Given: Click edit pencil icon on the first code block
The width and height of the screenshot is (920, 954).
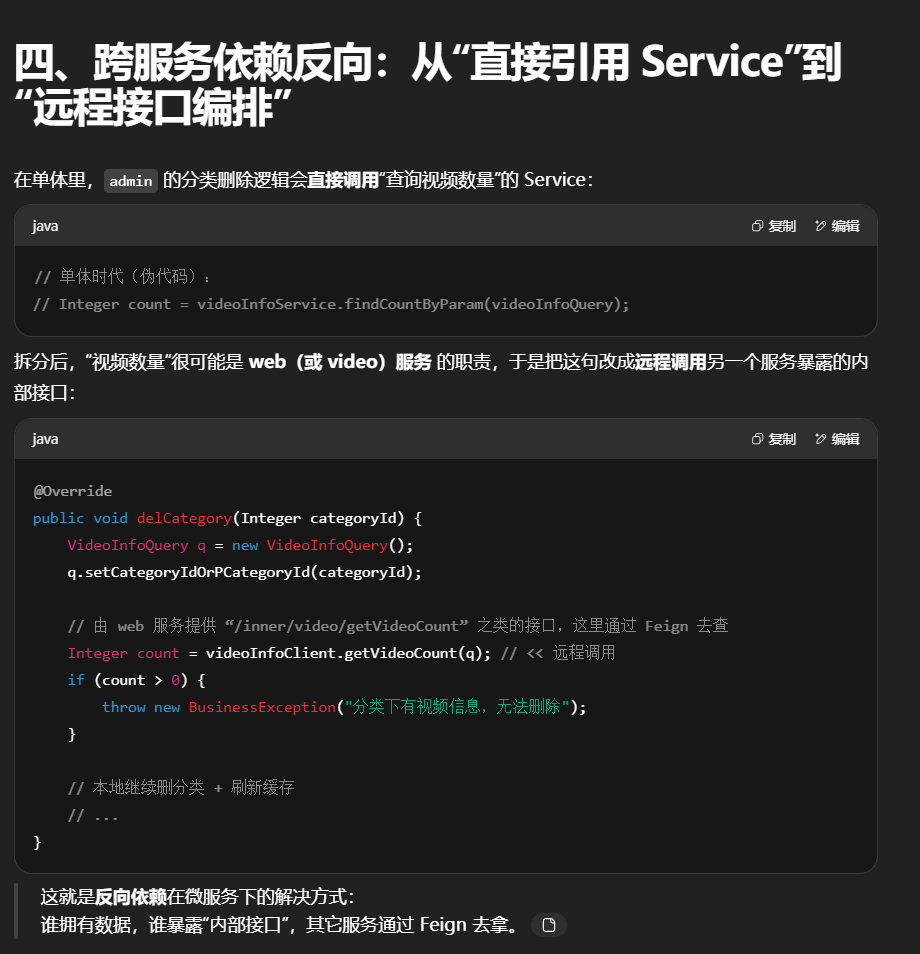Looking at the screenshot, I should [821, 226].
